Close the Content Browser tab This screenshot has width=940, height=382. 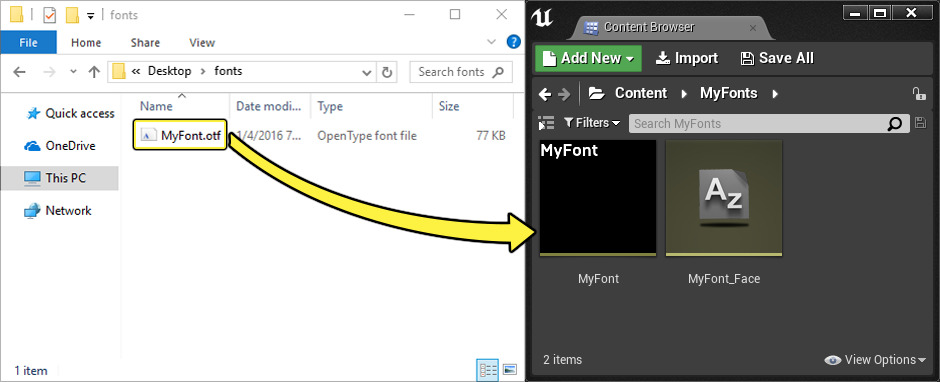(x=752, y=28)
